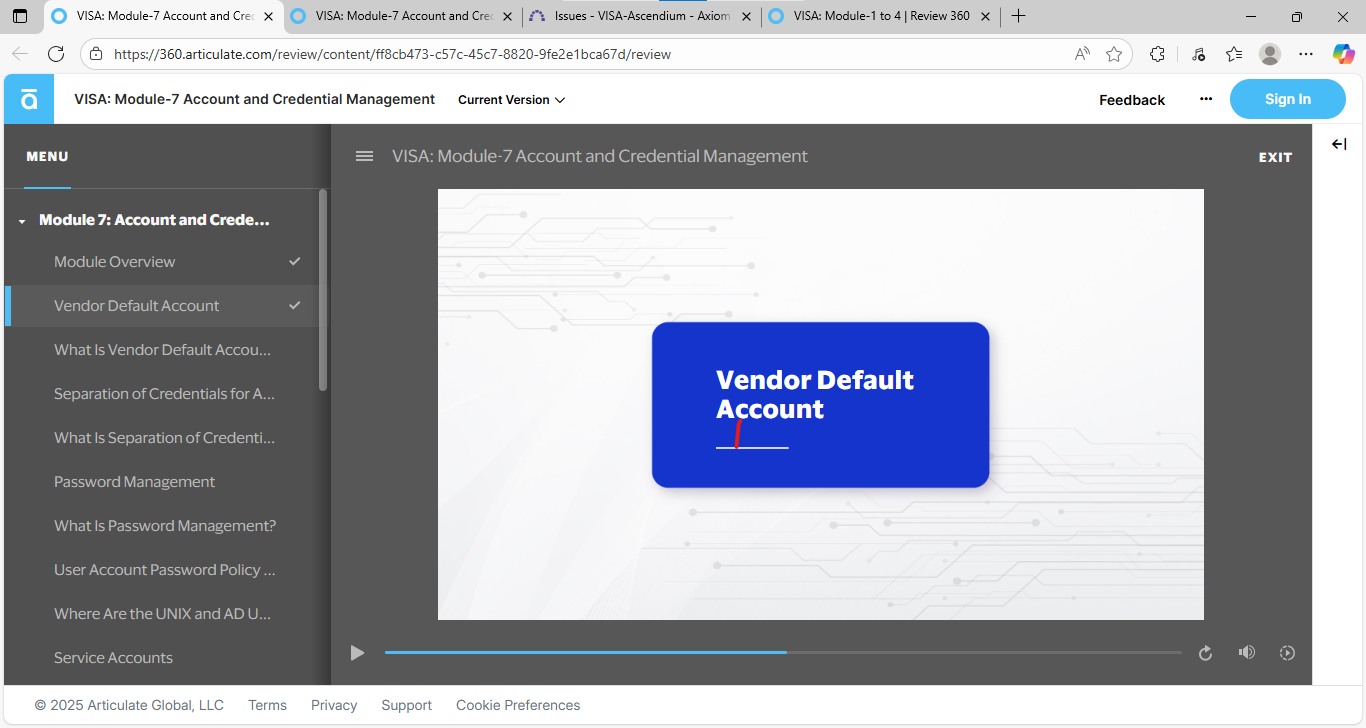This screenshot has height=728, width=1366.
Task: Click EXIT in the course player
Action: pos(1275,157)
